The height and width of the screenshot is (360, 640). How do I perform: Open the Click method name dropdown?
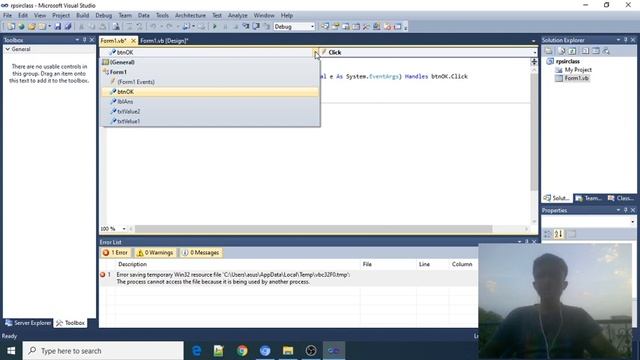coord(535,52)
